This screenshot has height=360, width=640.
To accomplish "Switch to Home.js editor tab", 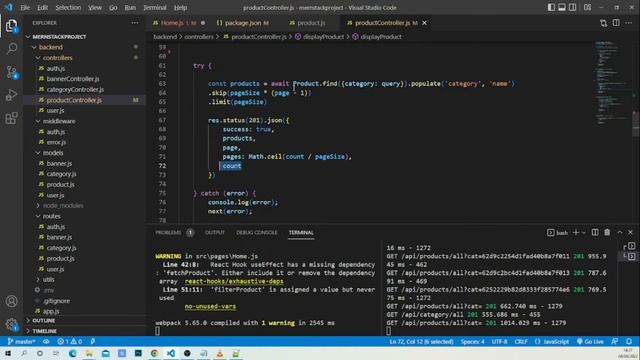I will (x=178, y=23).
